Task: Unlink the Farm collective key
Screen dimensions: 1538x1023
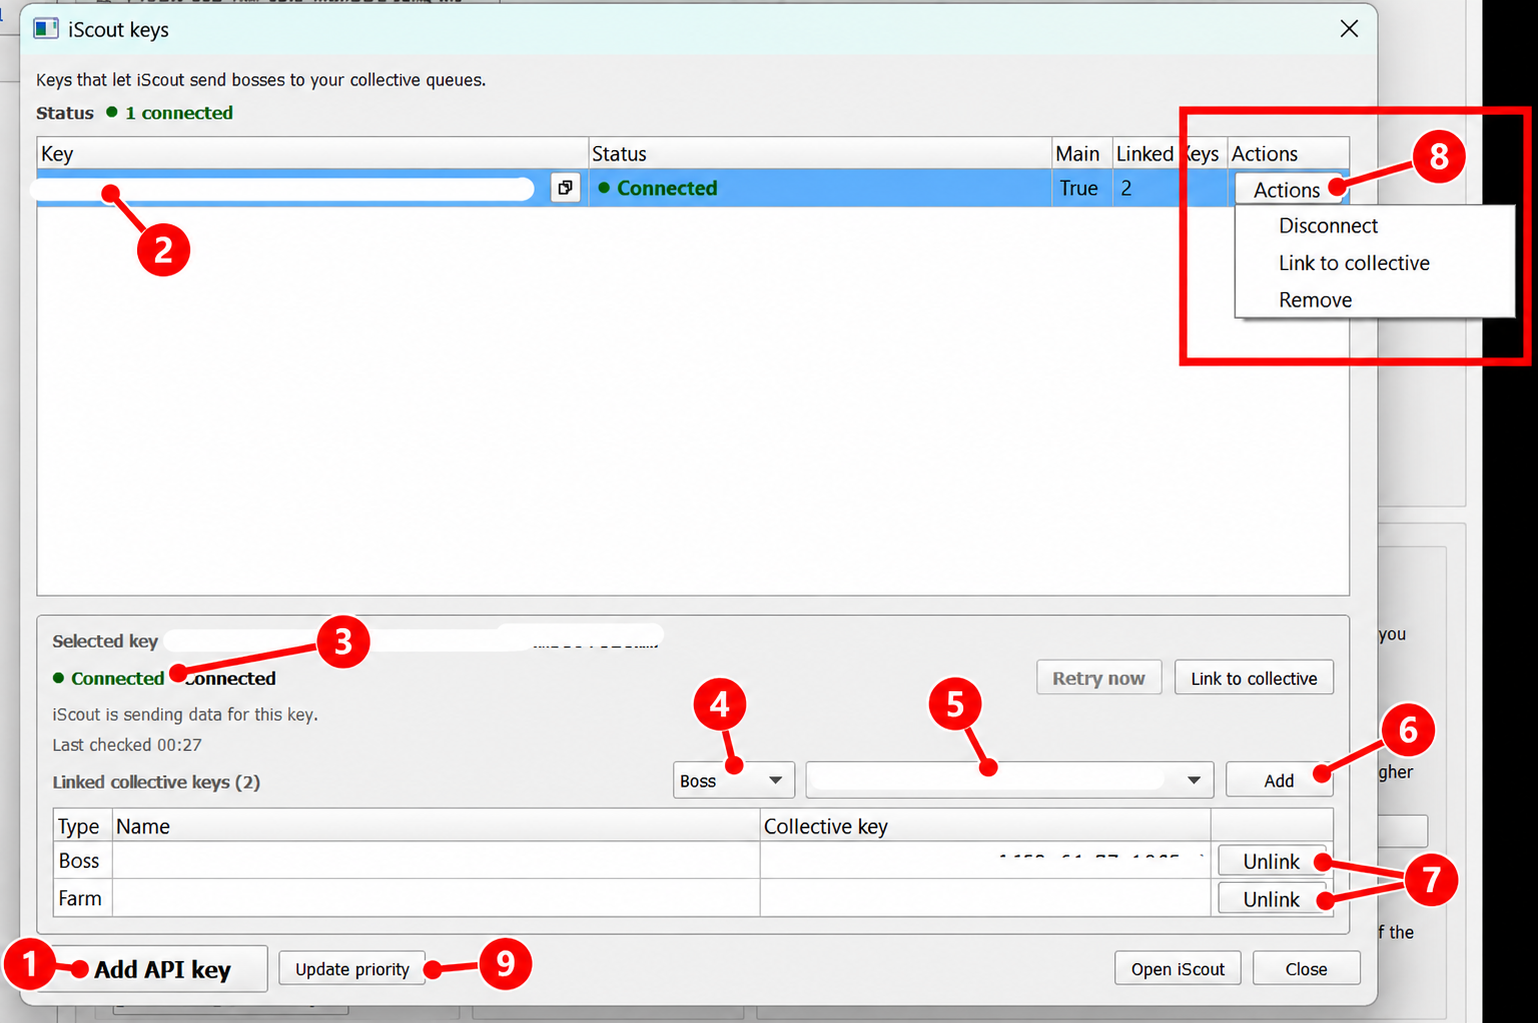Action: [x=1271, y=900]
